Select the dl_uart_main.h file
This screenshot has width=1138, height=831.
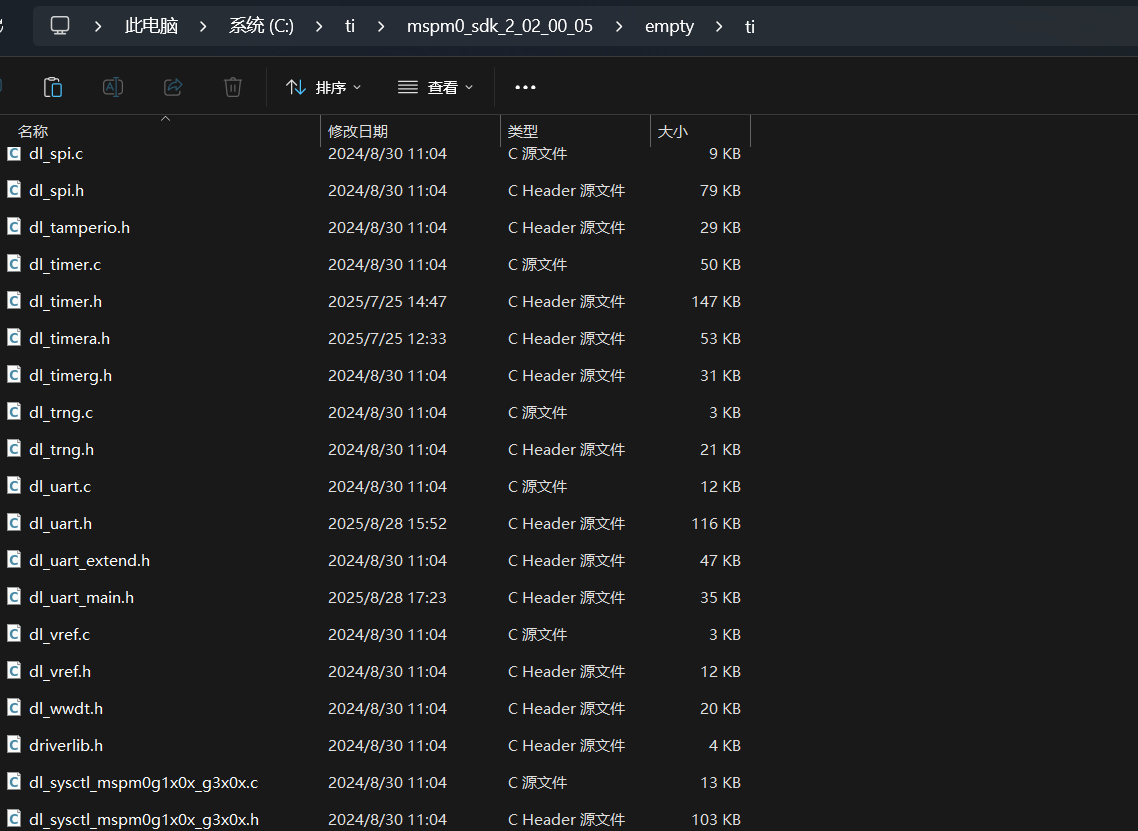(x=81, y=597)
